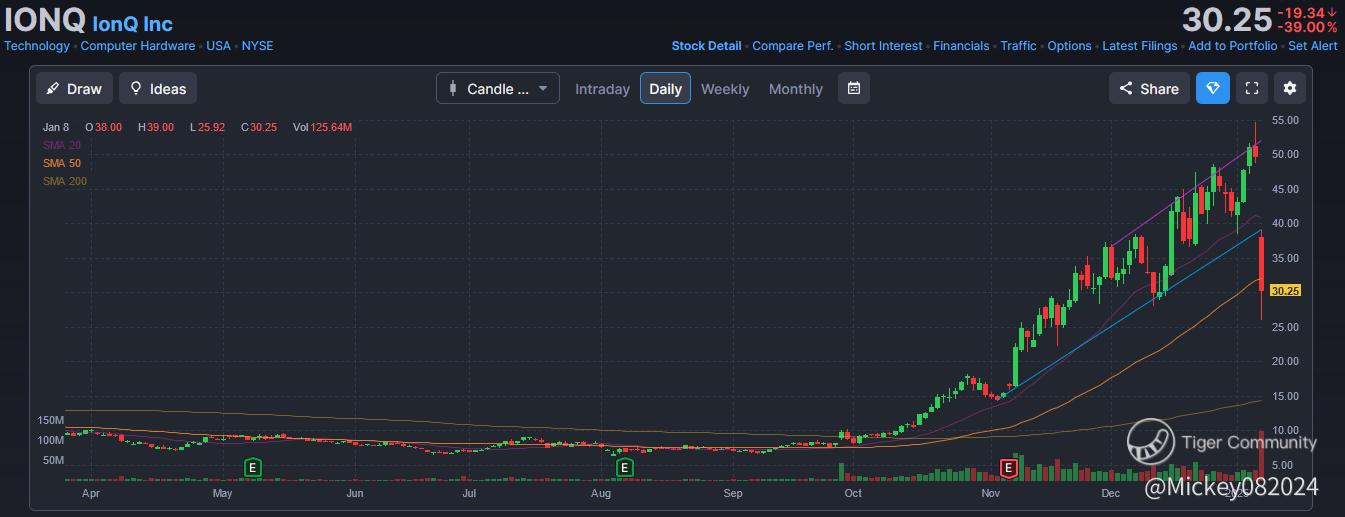Screen dimensions: 1345x517
Task: Open the Technology sector link
Action: [37, 46]
